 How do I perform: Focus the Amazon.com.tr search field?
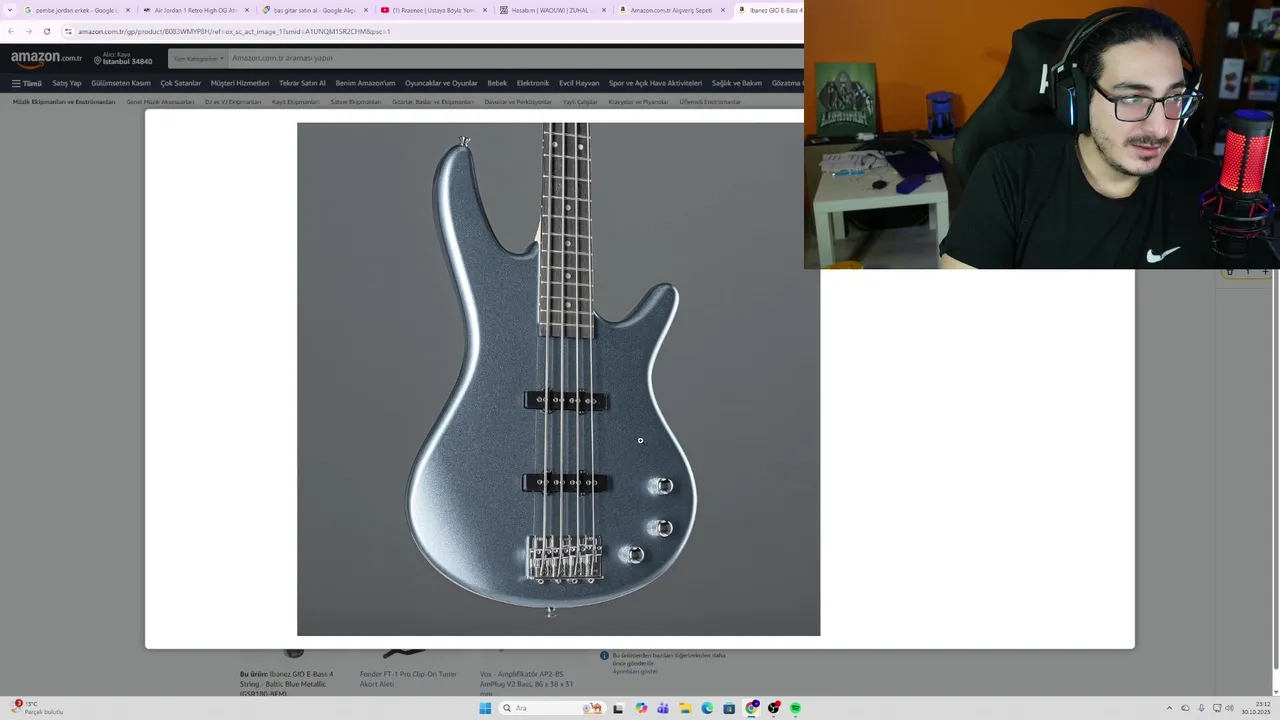(515, 58)
